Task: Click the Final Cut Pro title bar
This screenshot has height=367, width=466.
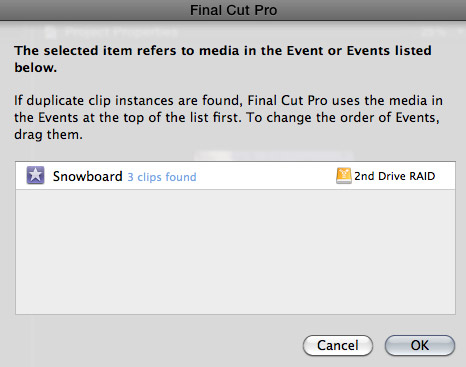Action: click(x=233, y=10)
